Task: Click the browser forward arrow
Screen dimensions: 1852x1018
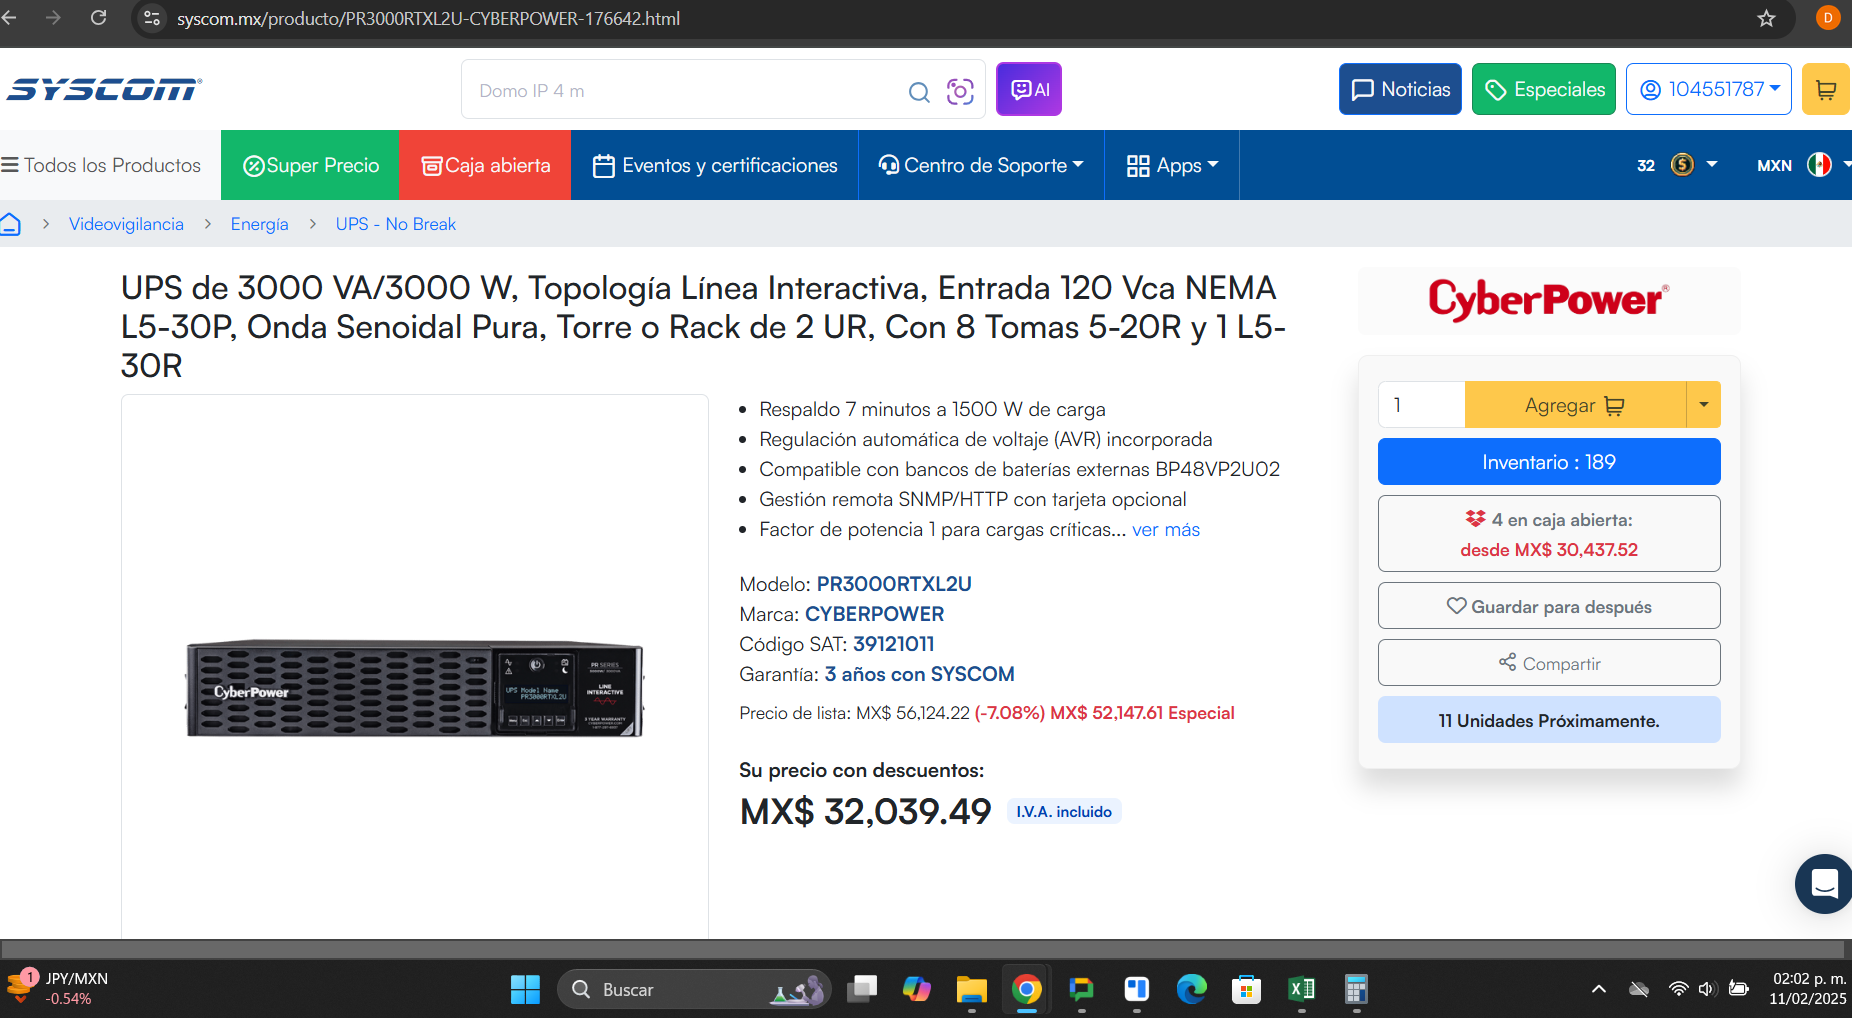Action: click(x=54, y=18)
